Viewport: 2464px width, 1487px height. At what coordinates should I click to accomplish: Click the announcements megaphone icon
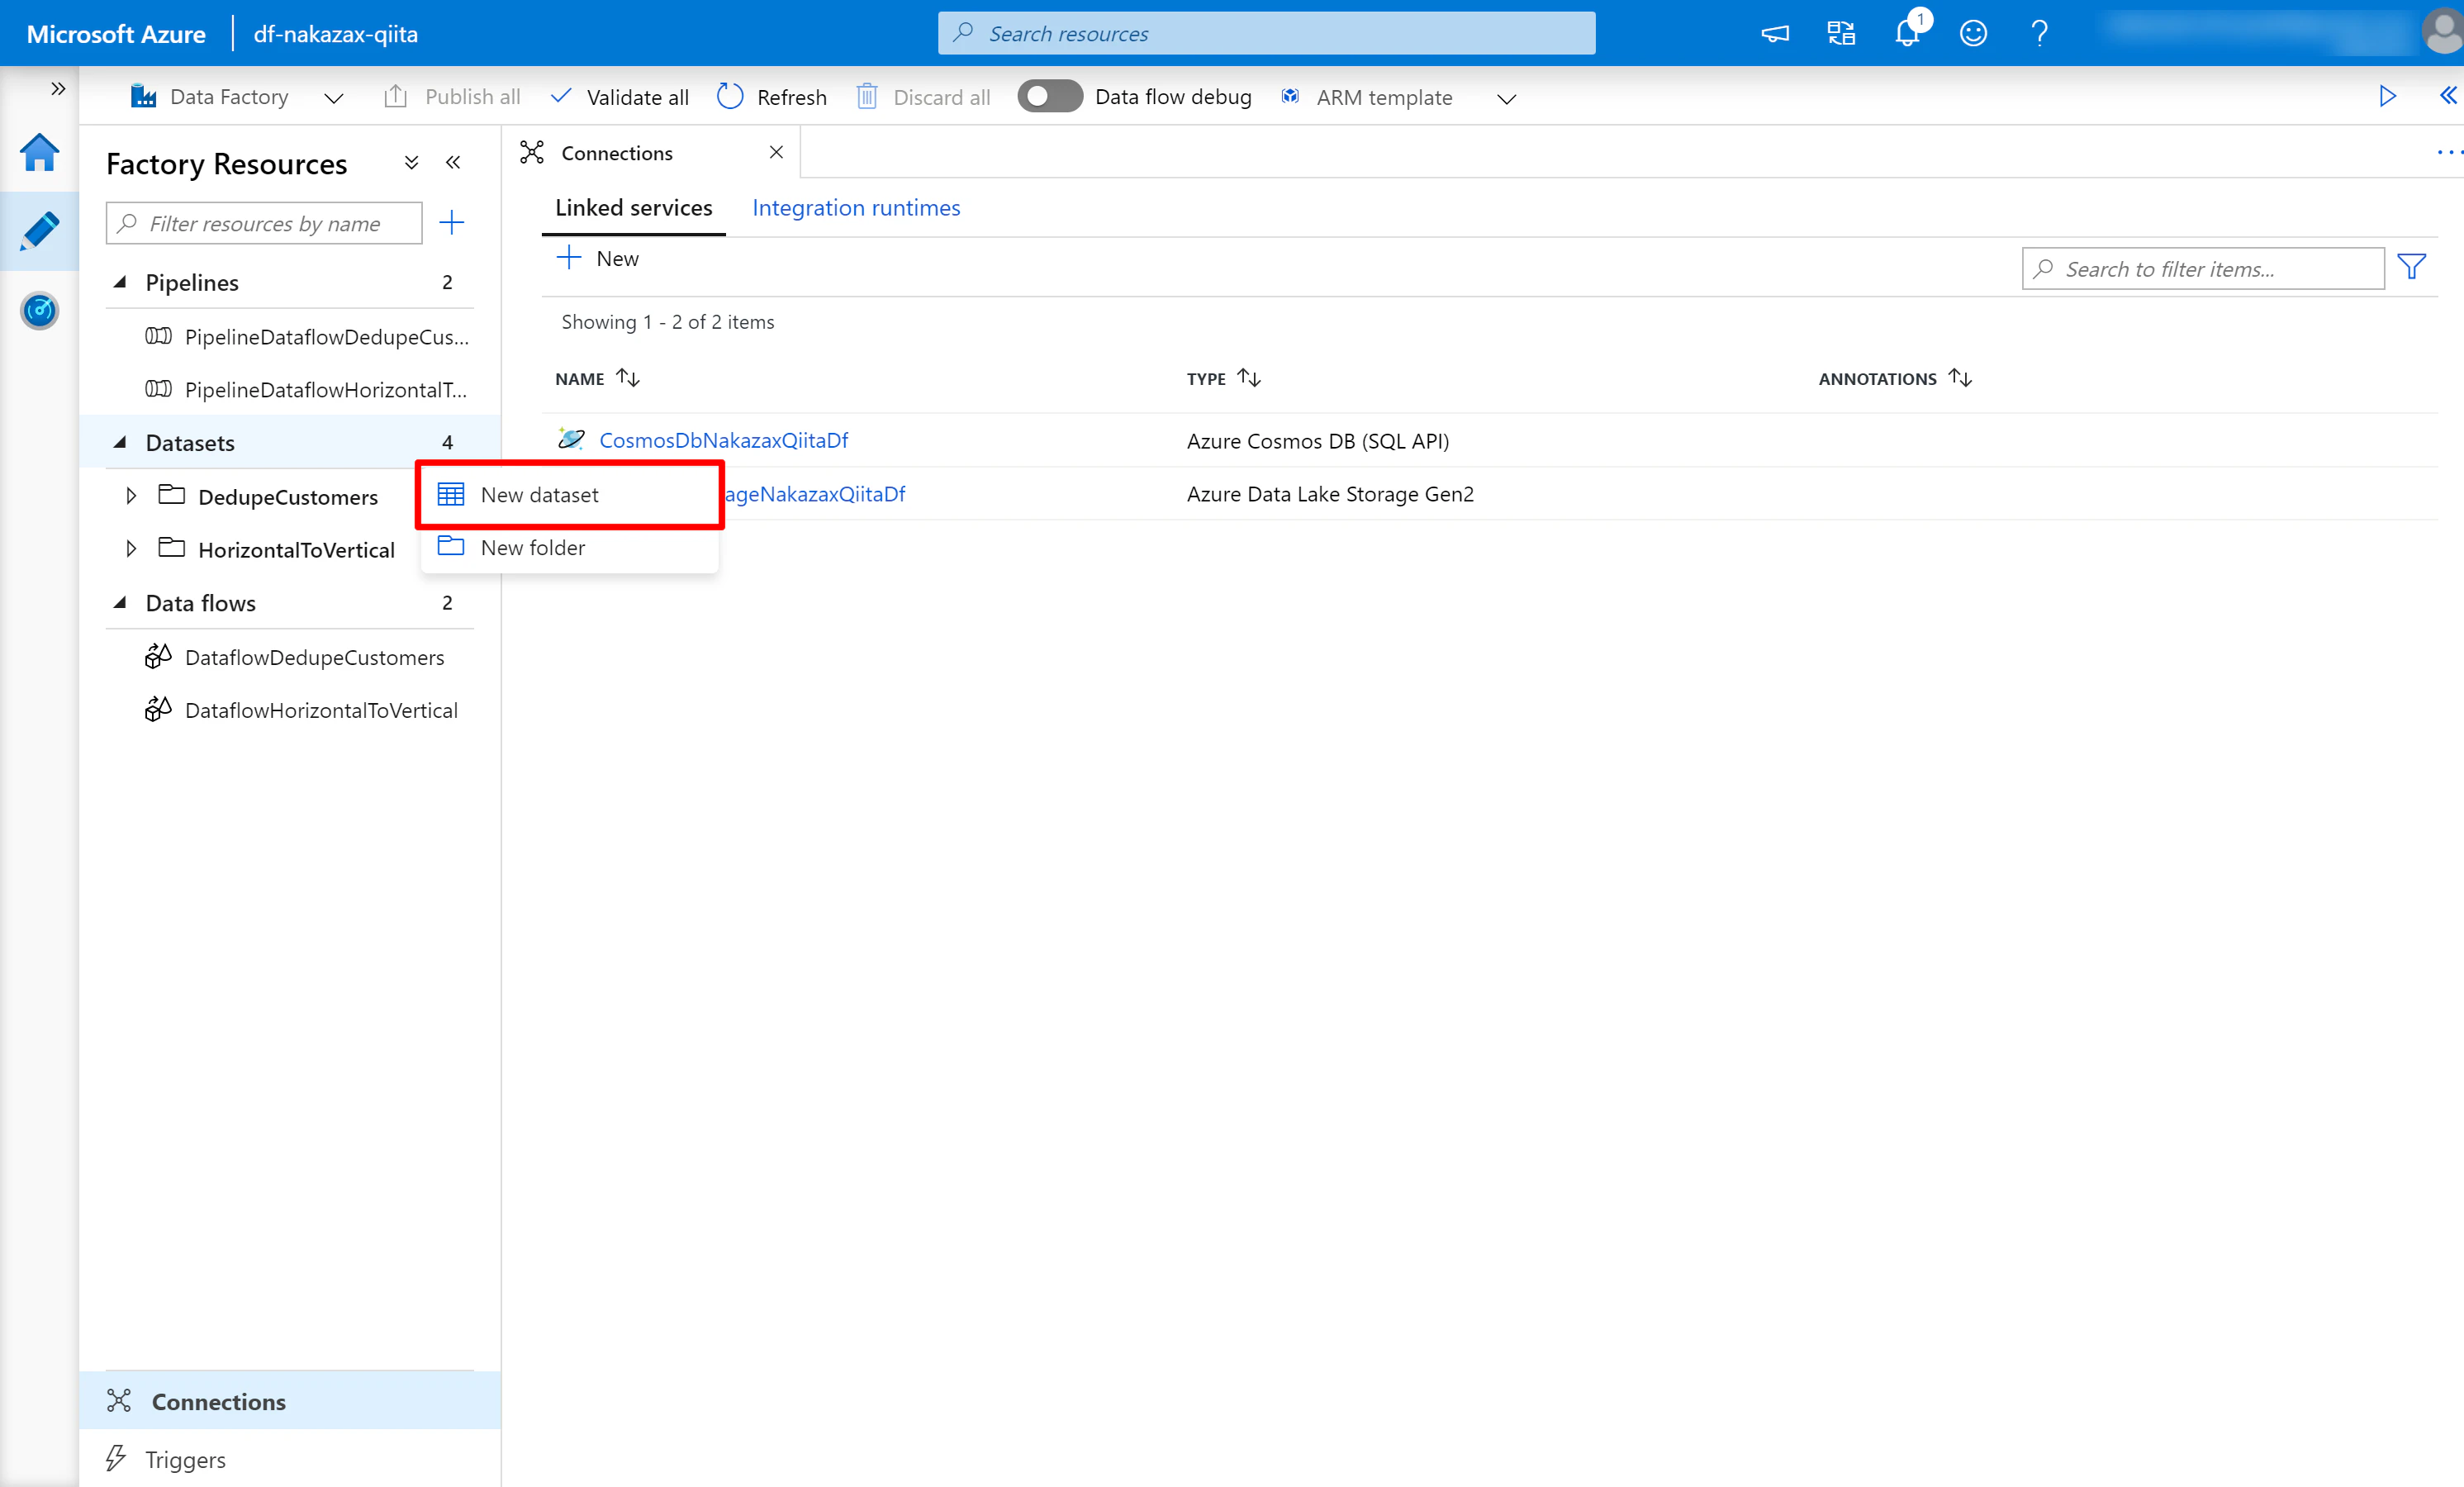(1775, 34)
